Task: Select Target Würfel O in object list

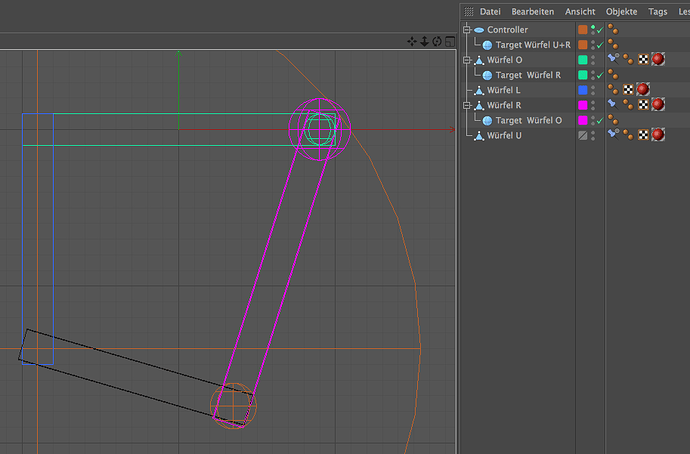Action: point(529,121)
